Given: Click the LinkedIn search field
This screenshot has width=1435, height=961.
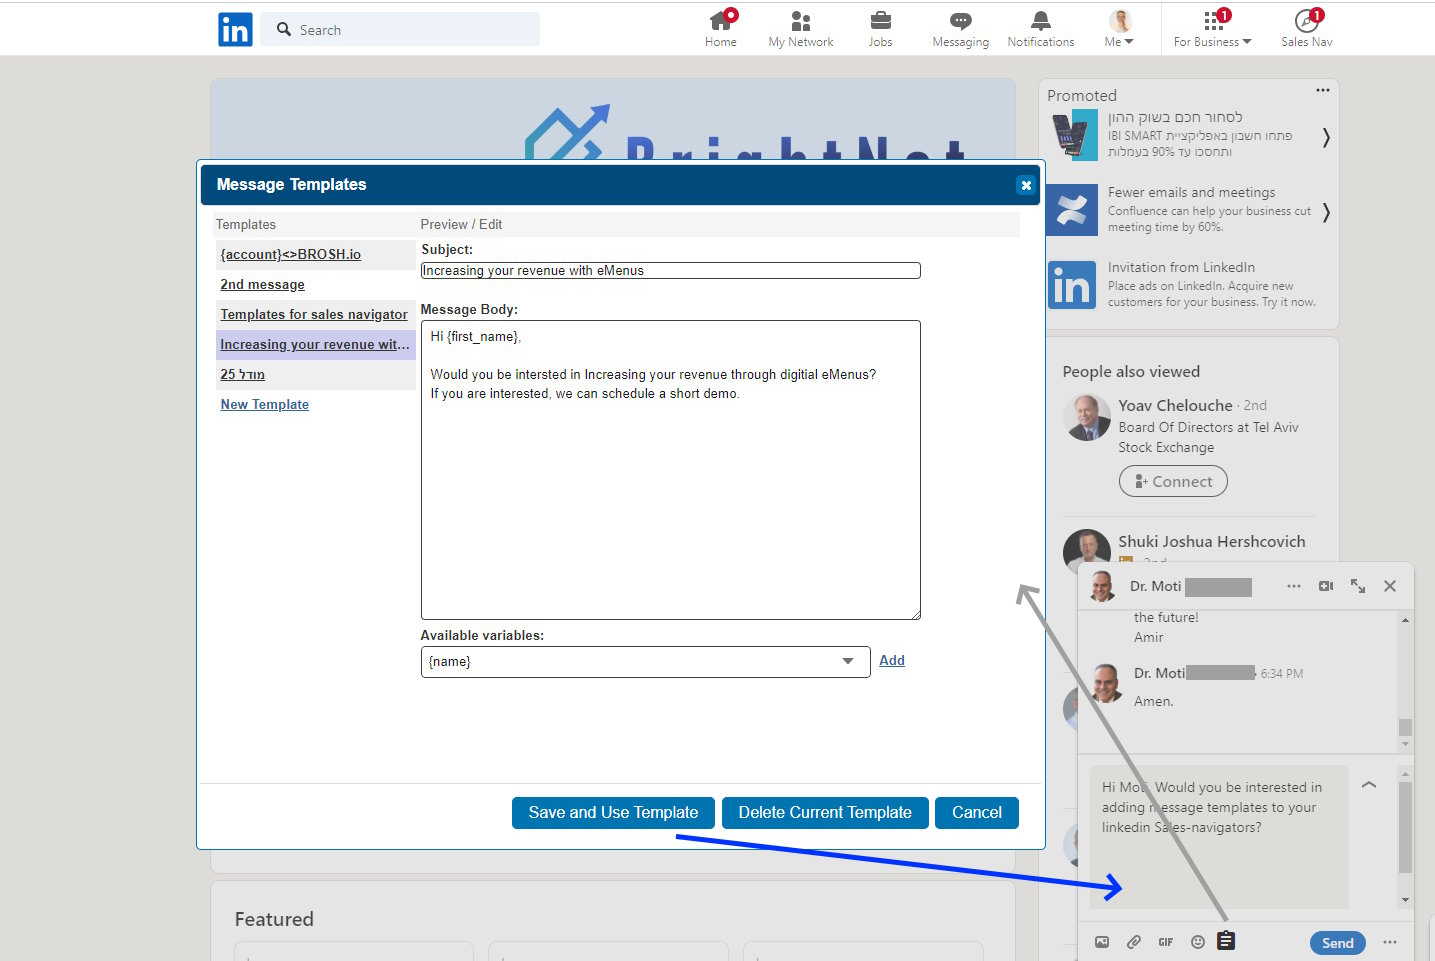Looking at the screenshot, I should 401,30.
